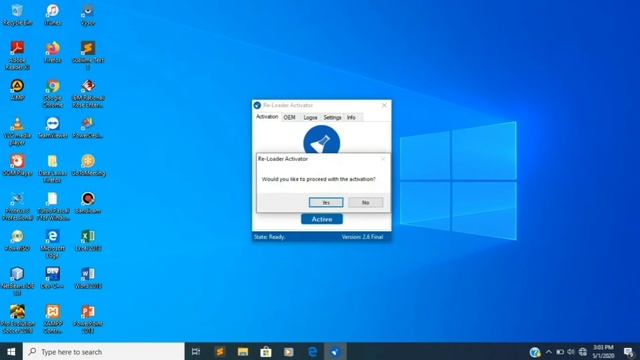Open the Action Center notifications

point(629,351)
